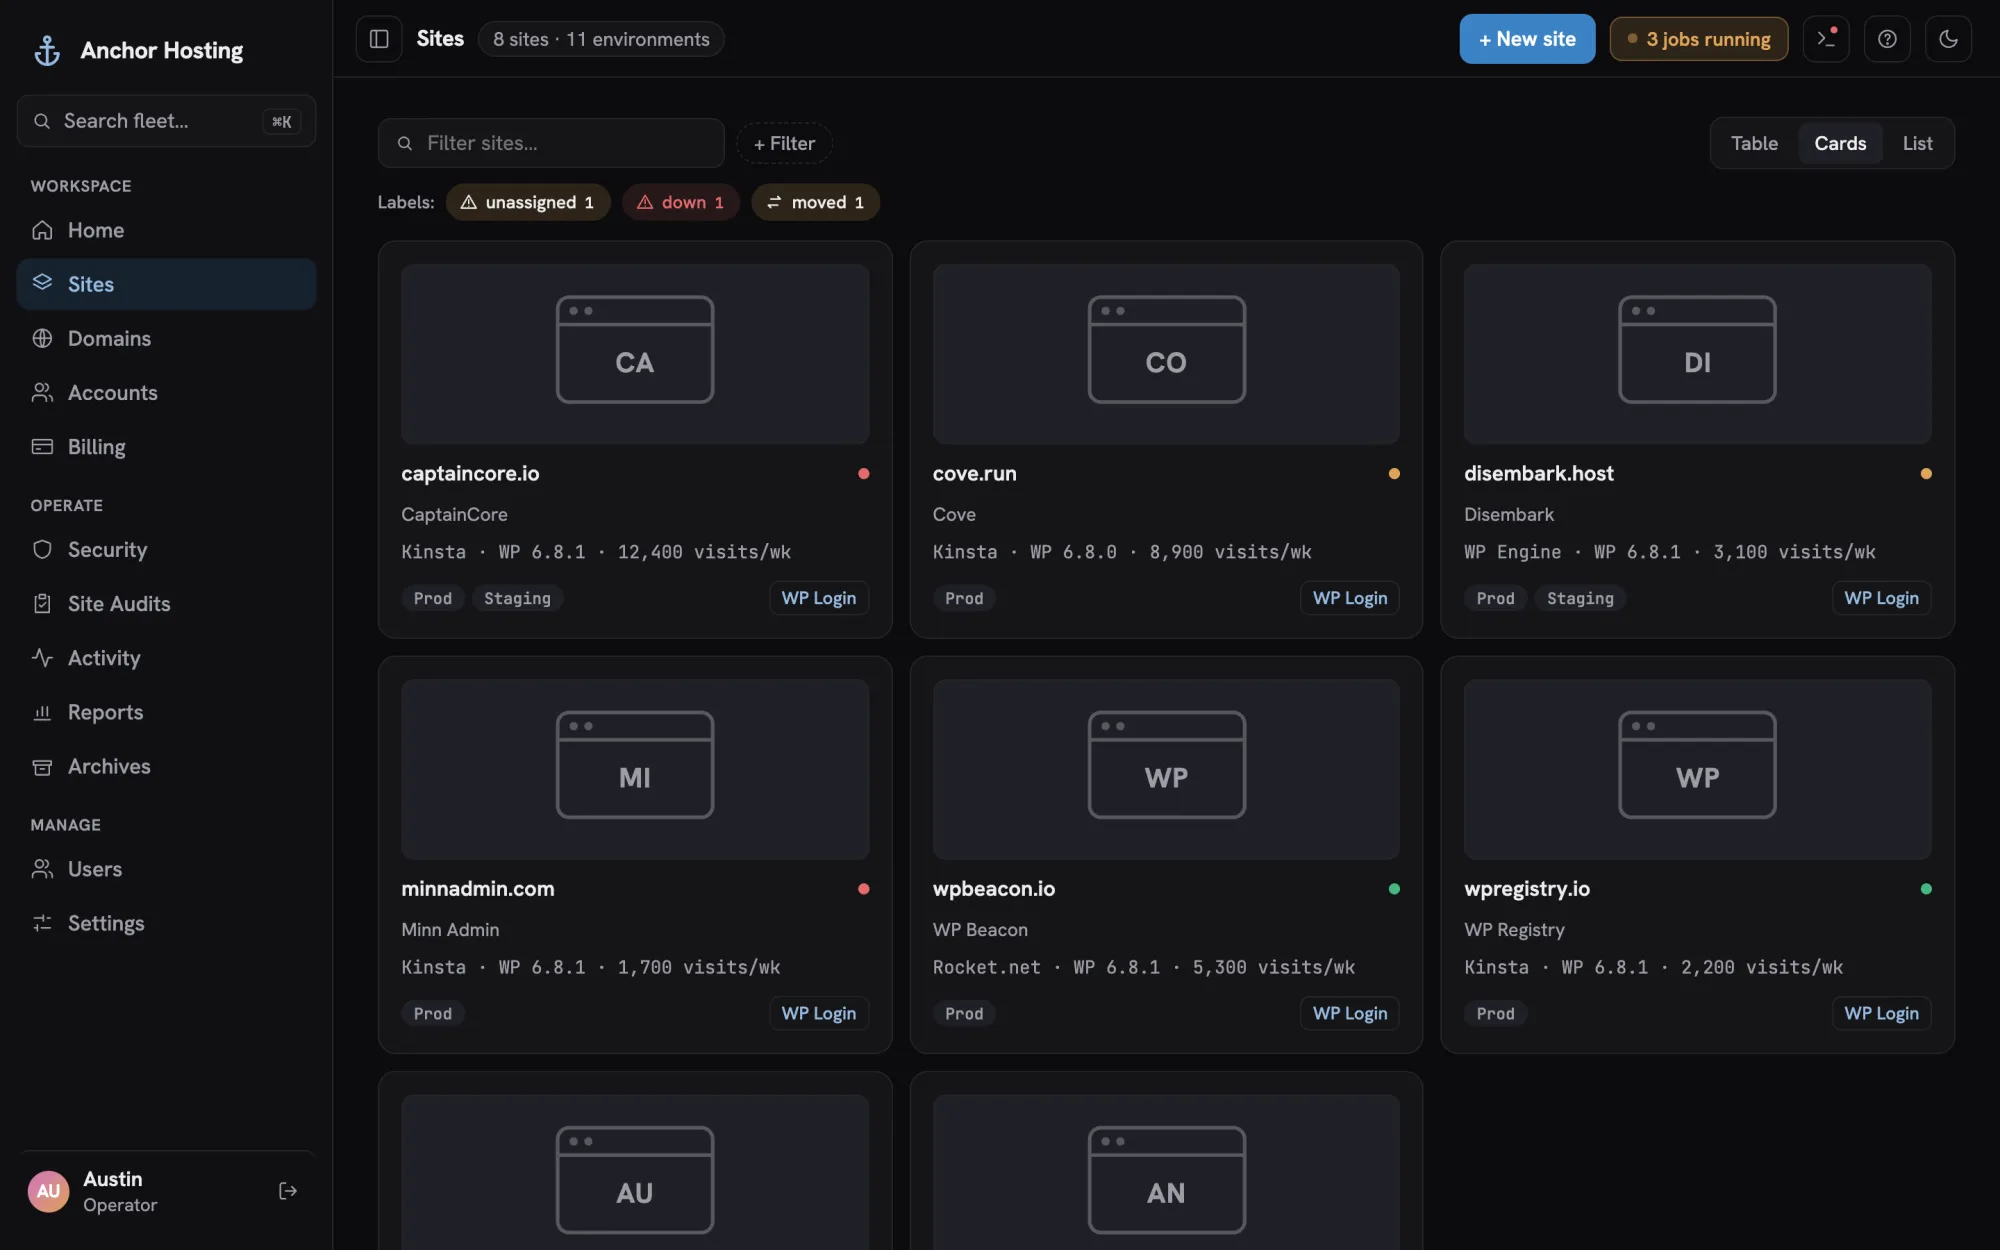Screen dimensions: 2000x1250
Task: Switch to Table view
Action: click(x=1754, y=143)
